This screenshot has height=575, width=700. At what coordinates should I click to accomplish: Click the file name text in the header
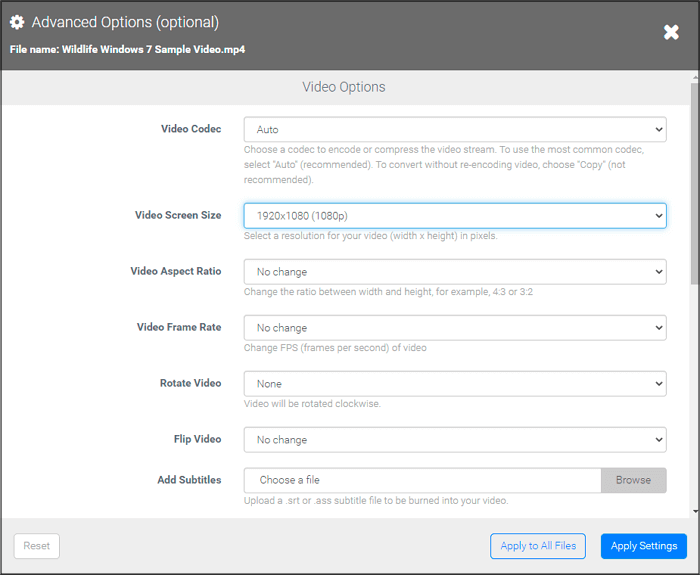click(127, 49)
